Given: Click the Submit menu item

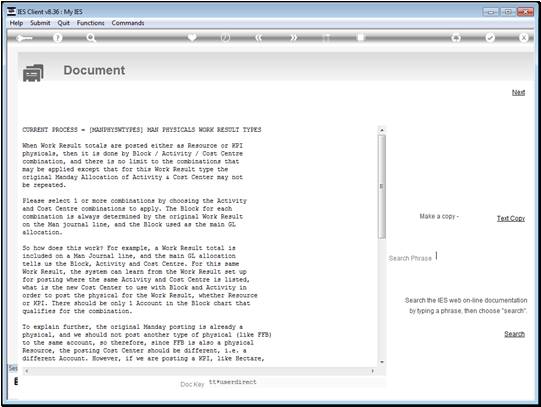Looking at the screenshot, I should pos(40,23).
